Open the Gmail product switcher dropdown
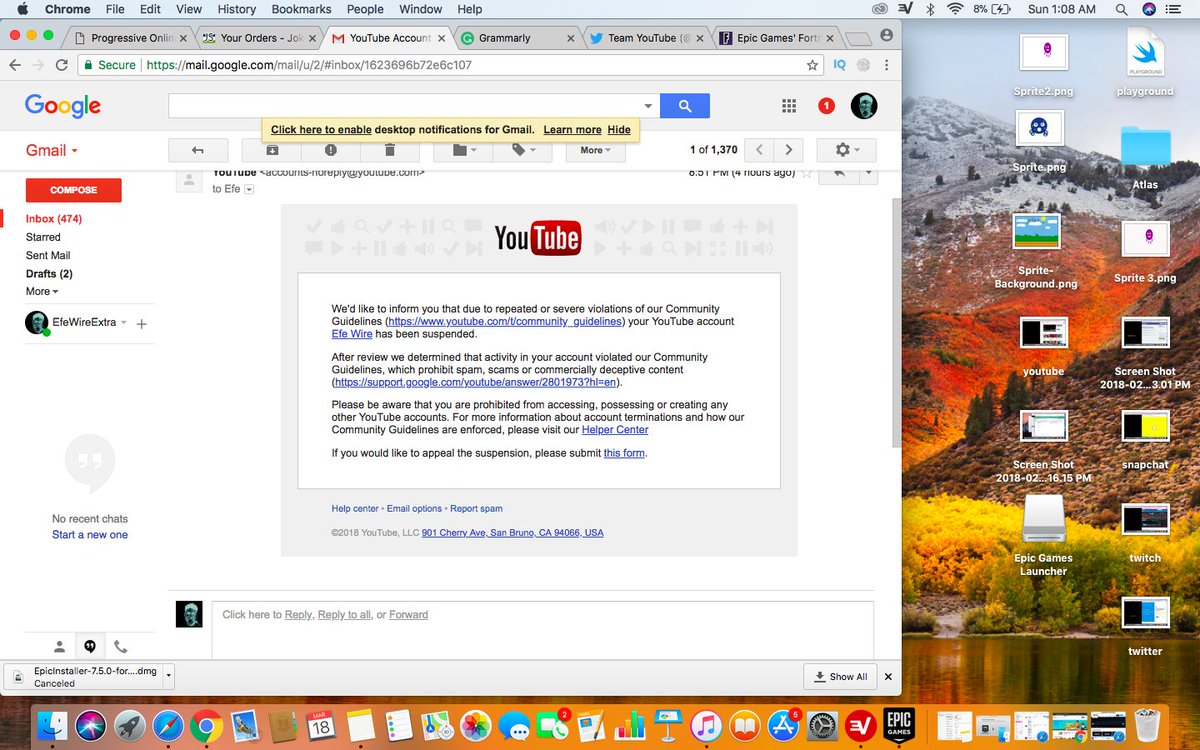The height and width of the screenshot is (750, 1200). tap(52, 150)
